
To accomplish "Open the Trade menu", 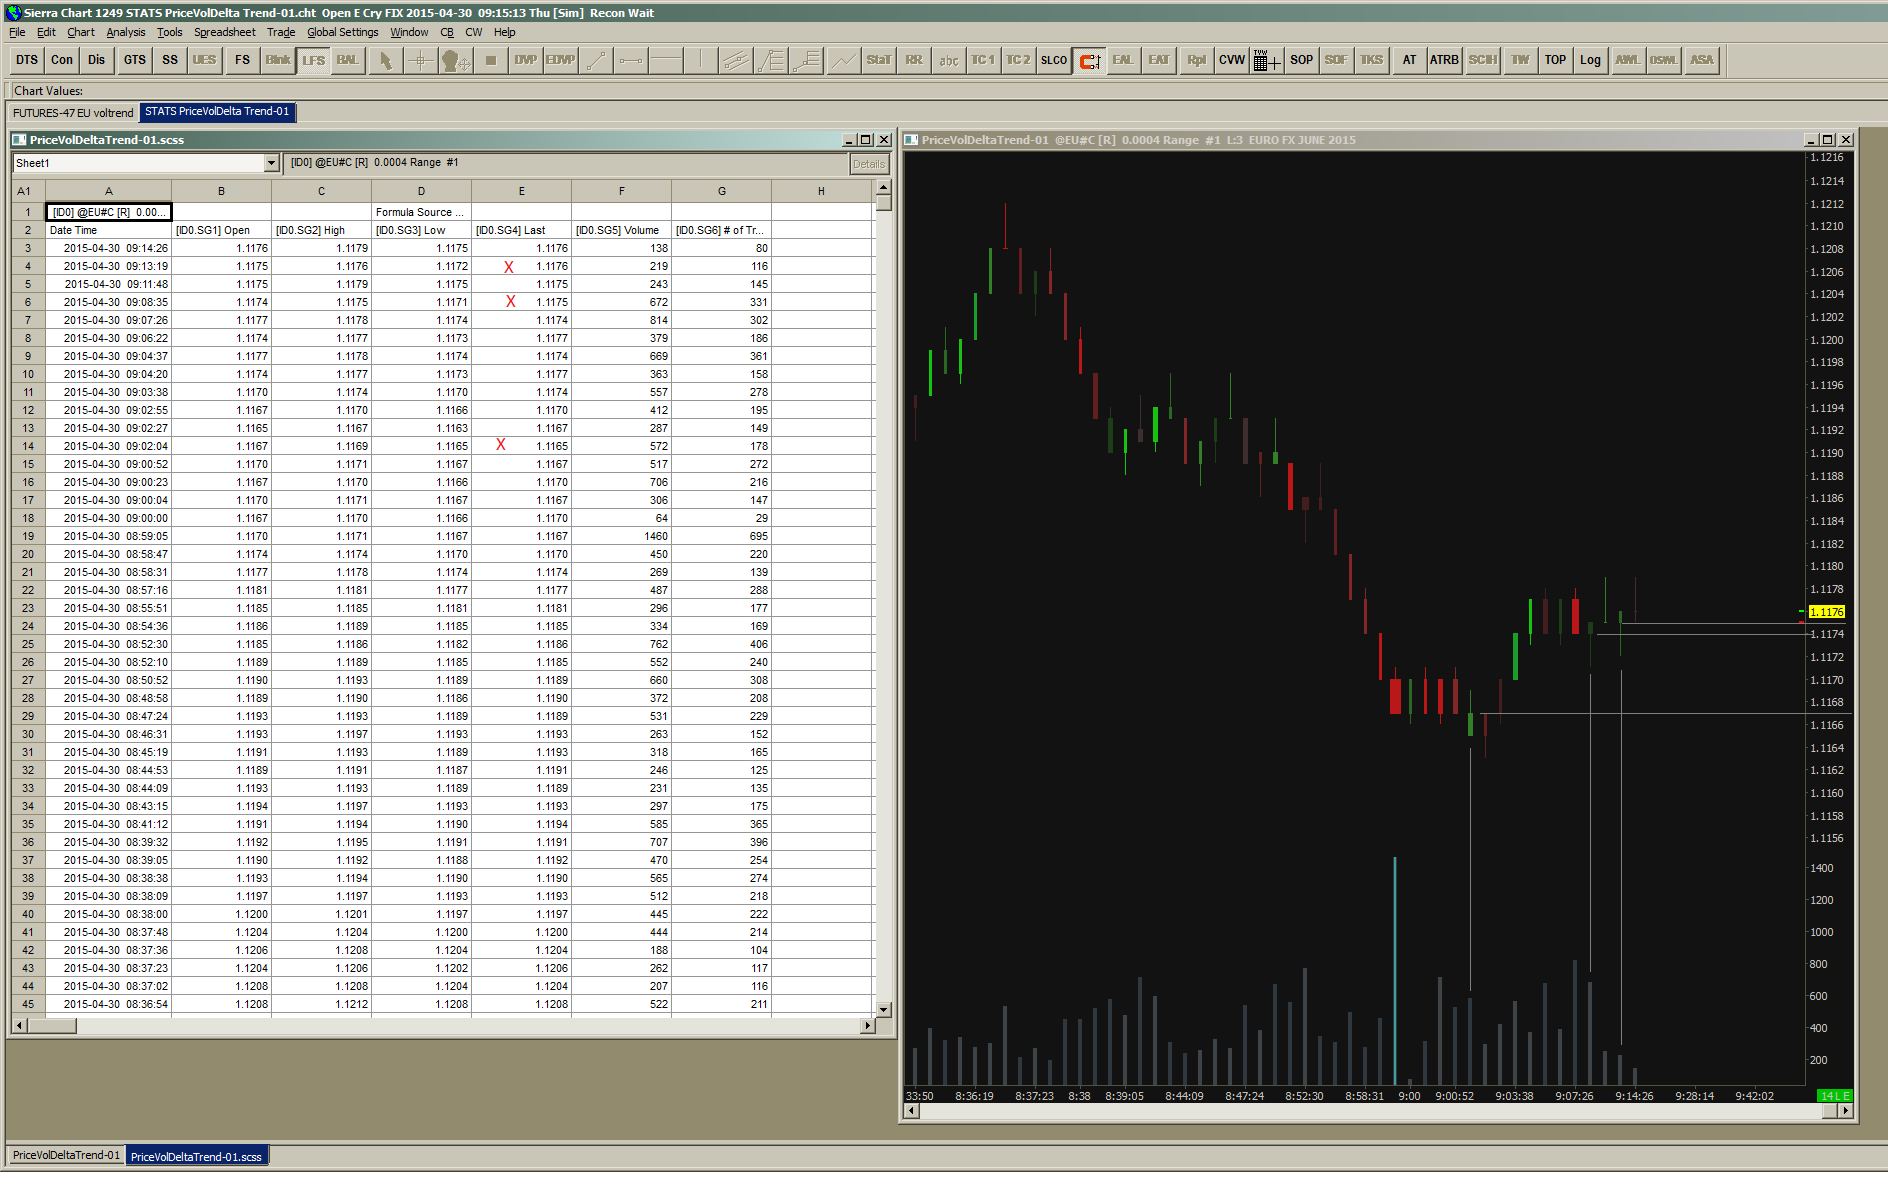I will click(281, 32).
